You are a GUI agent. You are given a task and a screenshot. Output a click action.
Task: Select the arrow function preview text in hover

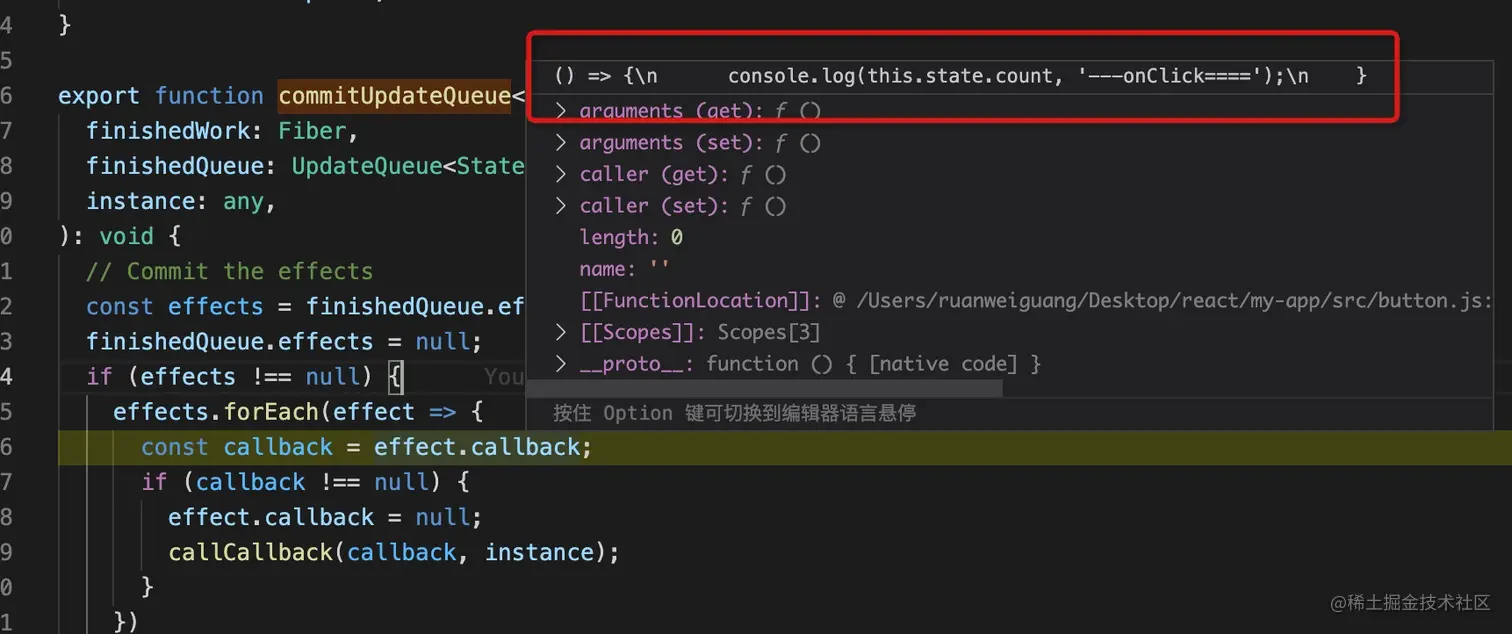click(960, 76)
